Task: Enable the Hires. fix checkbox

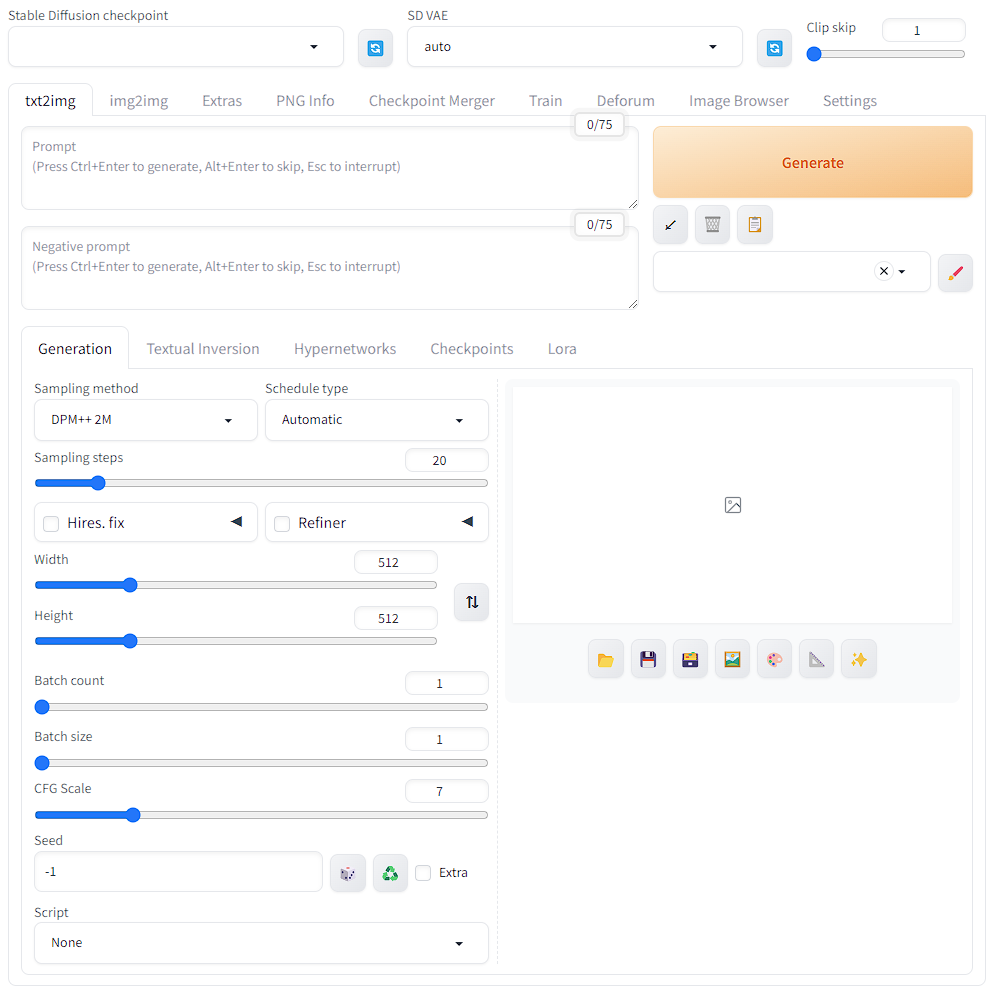Action: 51,523
